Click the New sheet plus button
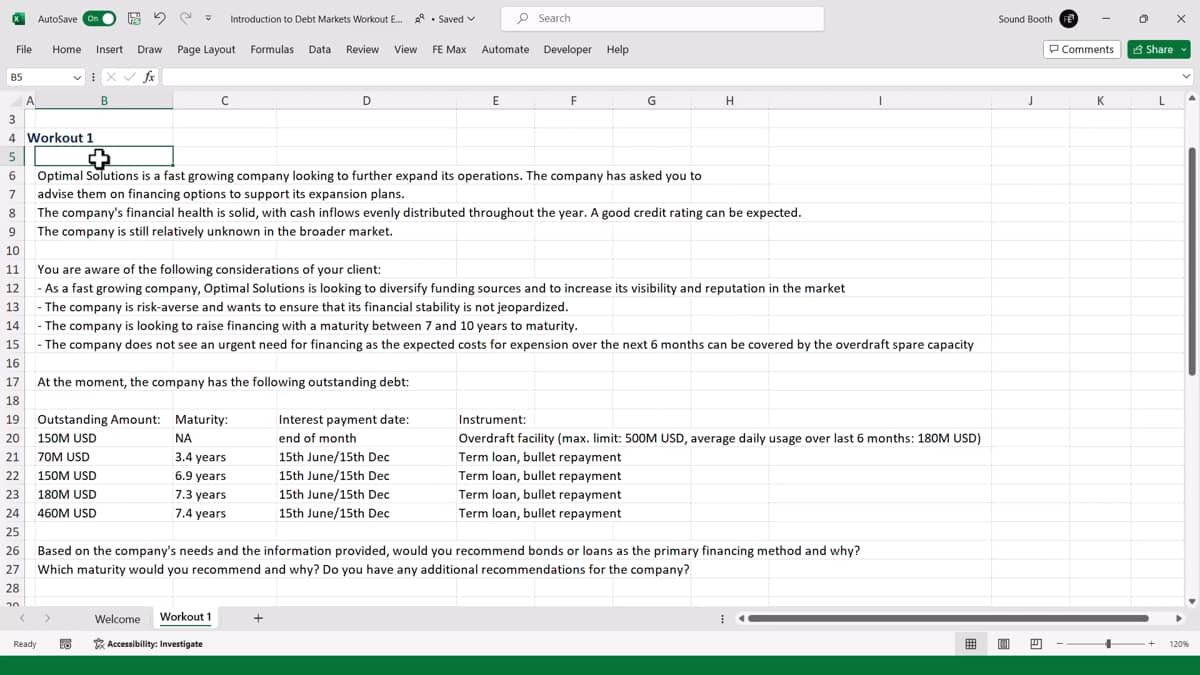 [258, 618]
